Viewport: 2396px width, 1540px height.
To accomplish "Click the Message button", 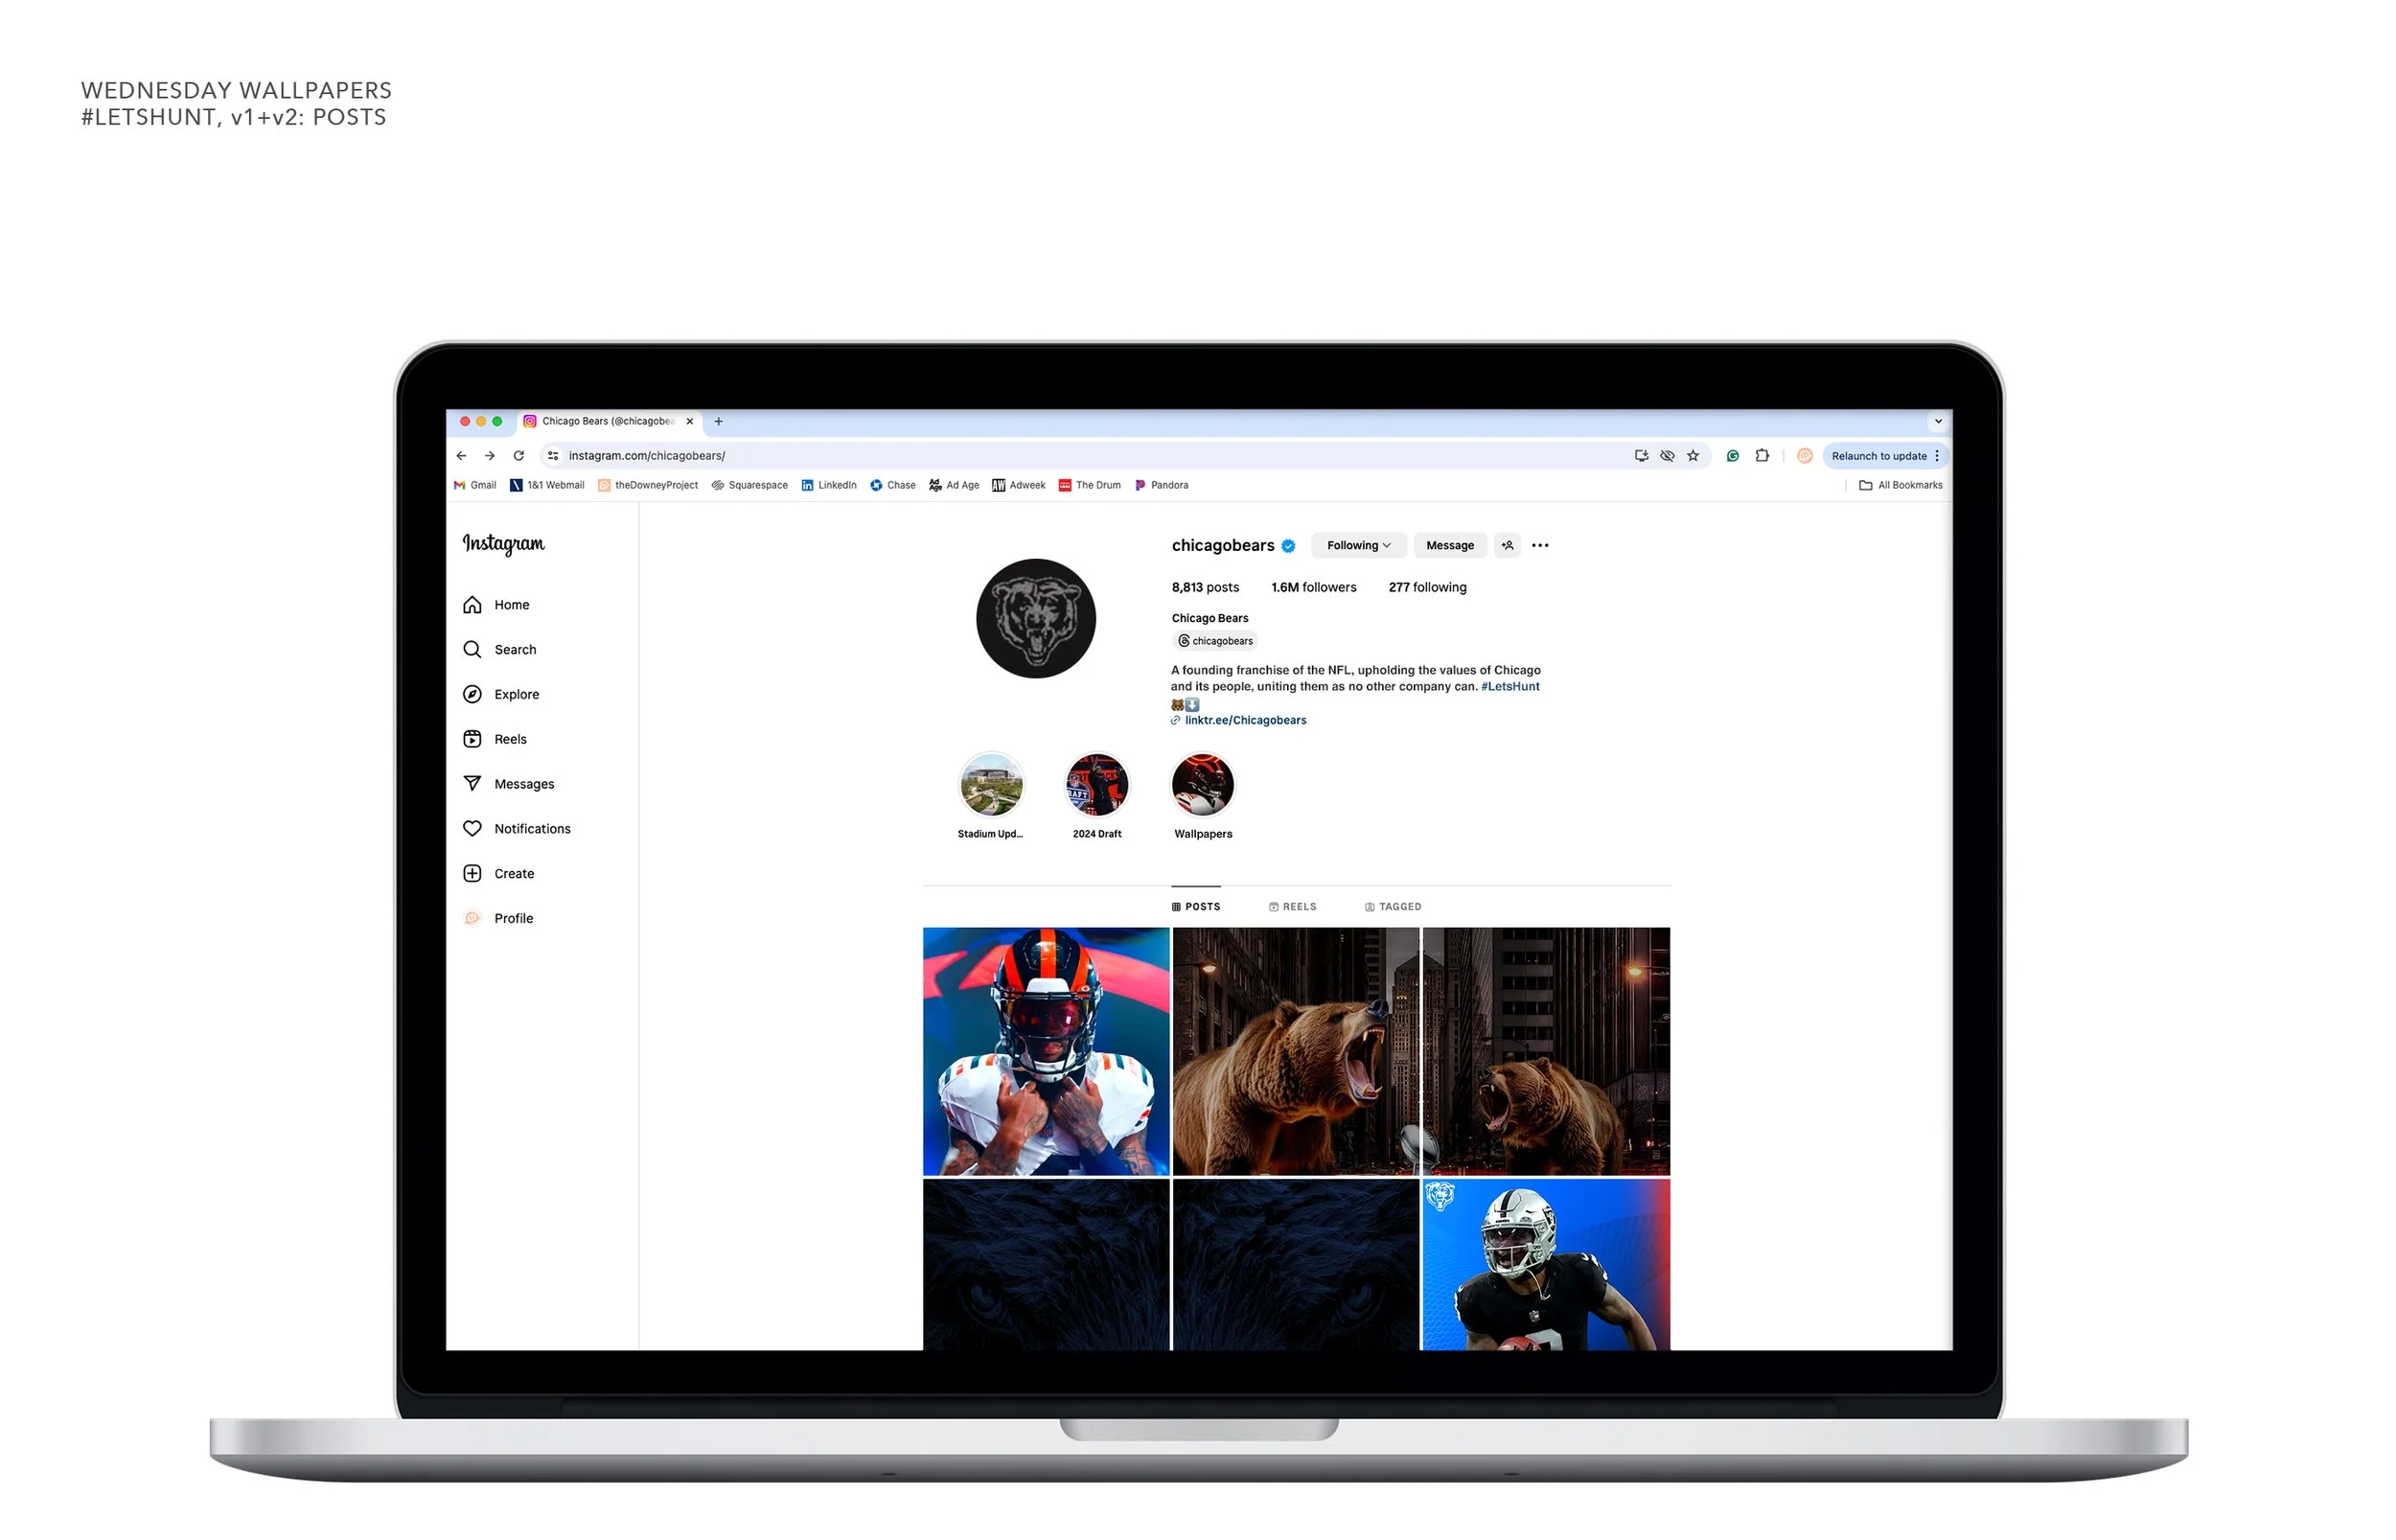I will coord(1450,546).
